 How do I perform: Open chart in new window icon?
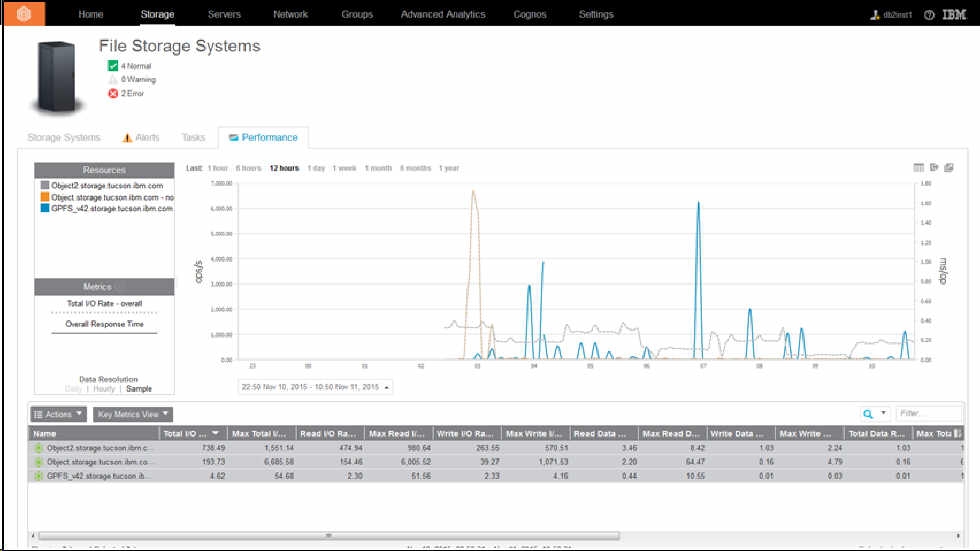click(949, 168)
